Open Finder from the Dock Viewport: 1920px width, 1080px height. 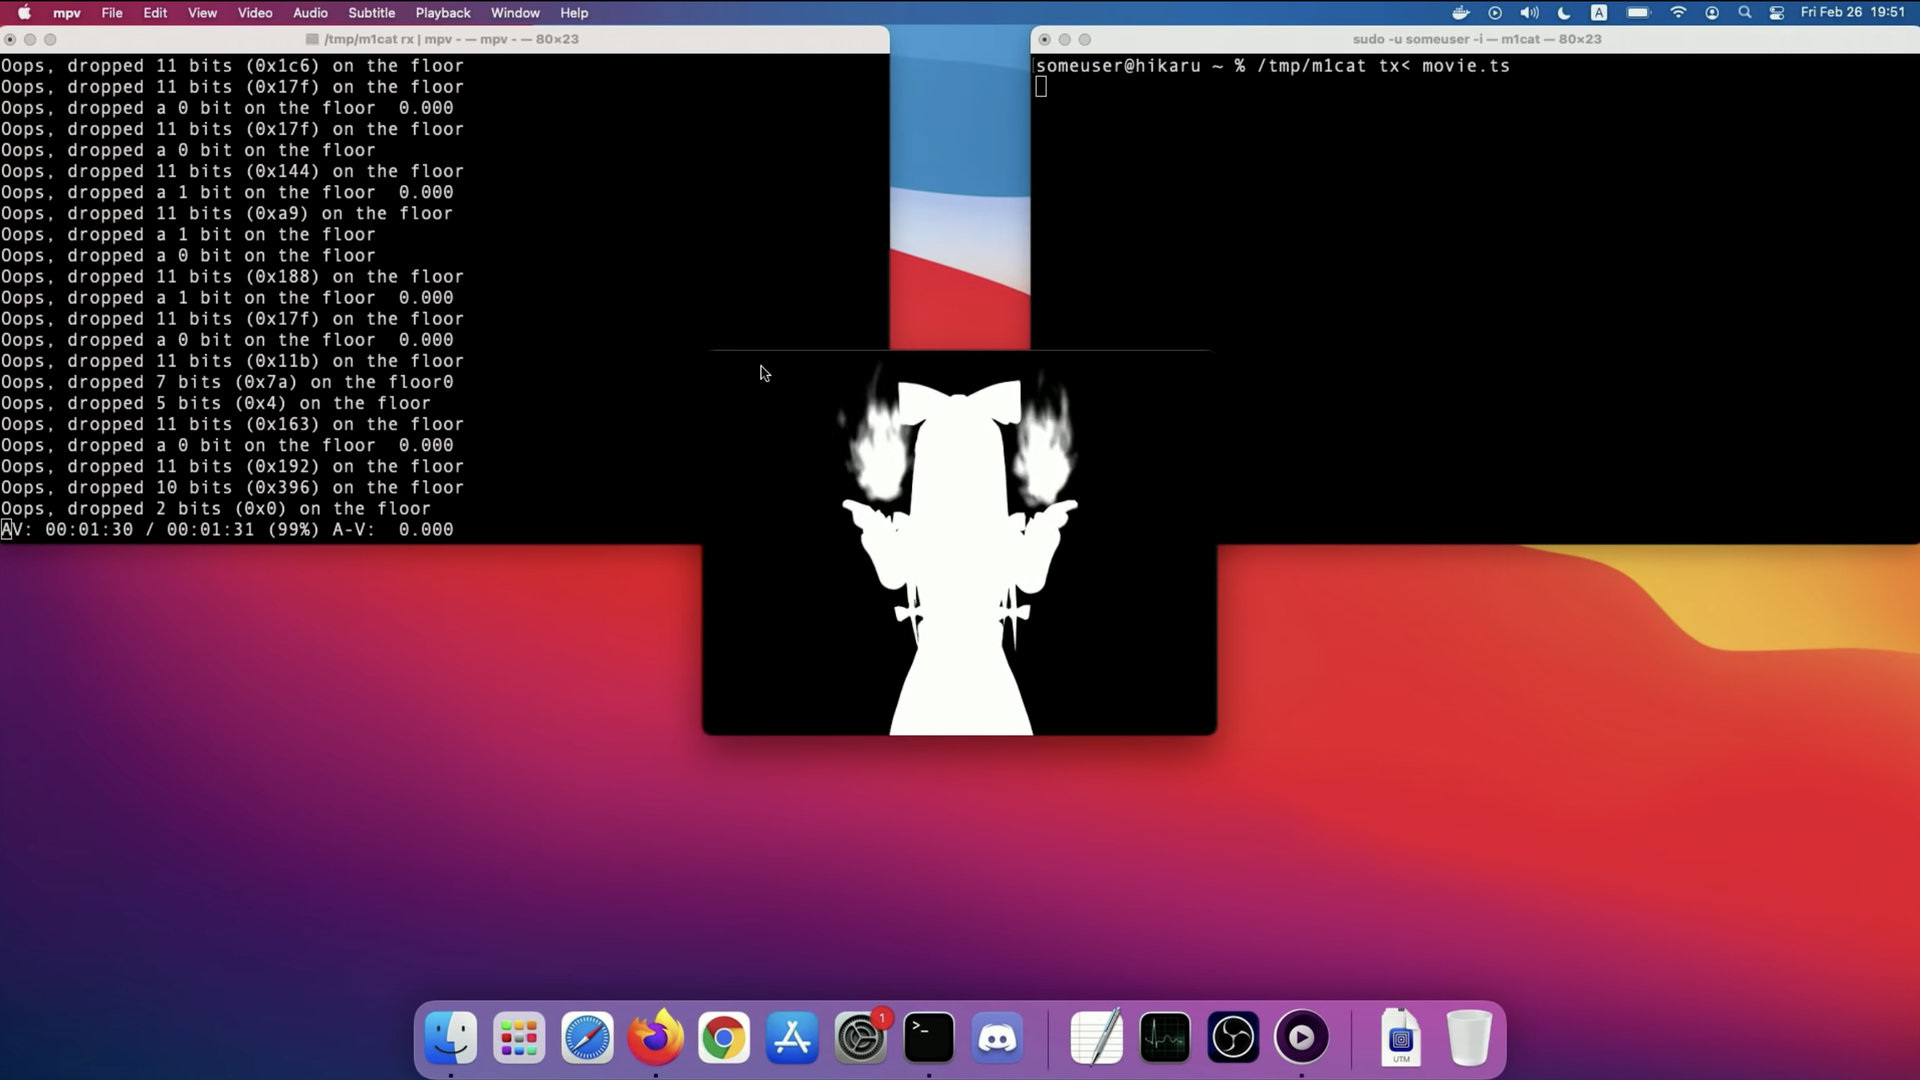[x=451, y=1038]
